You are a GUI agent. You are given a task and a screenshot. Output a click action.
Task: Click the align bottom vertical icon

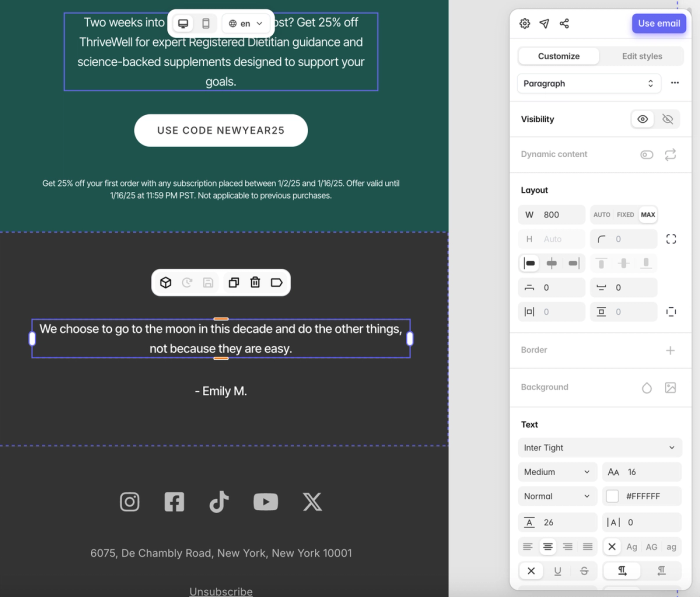tap(646, 263)
